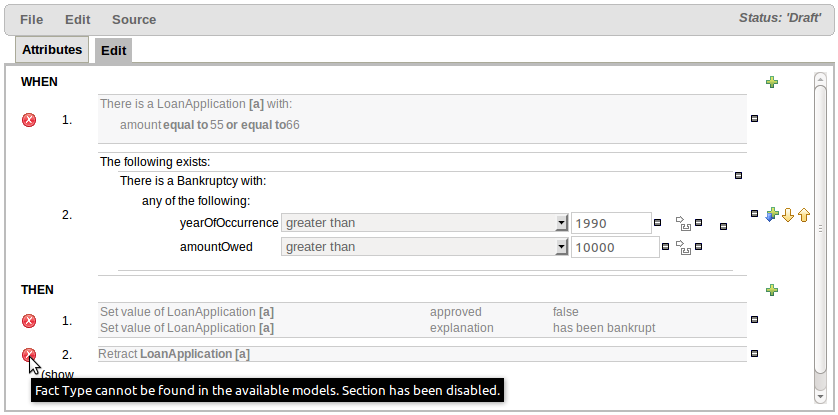Add a new WHEN condition
The image size is (838, 415).
tap(771, 81)
